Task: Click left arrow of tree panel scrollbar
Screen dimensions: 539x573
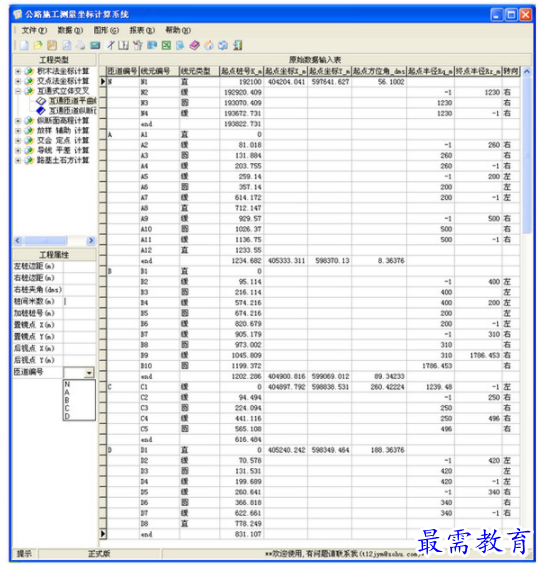Action: (x=18, y=240)
